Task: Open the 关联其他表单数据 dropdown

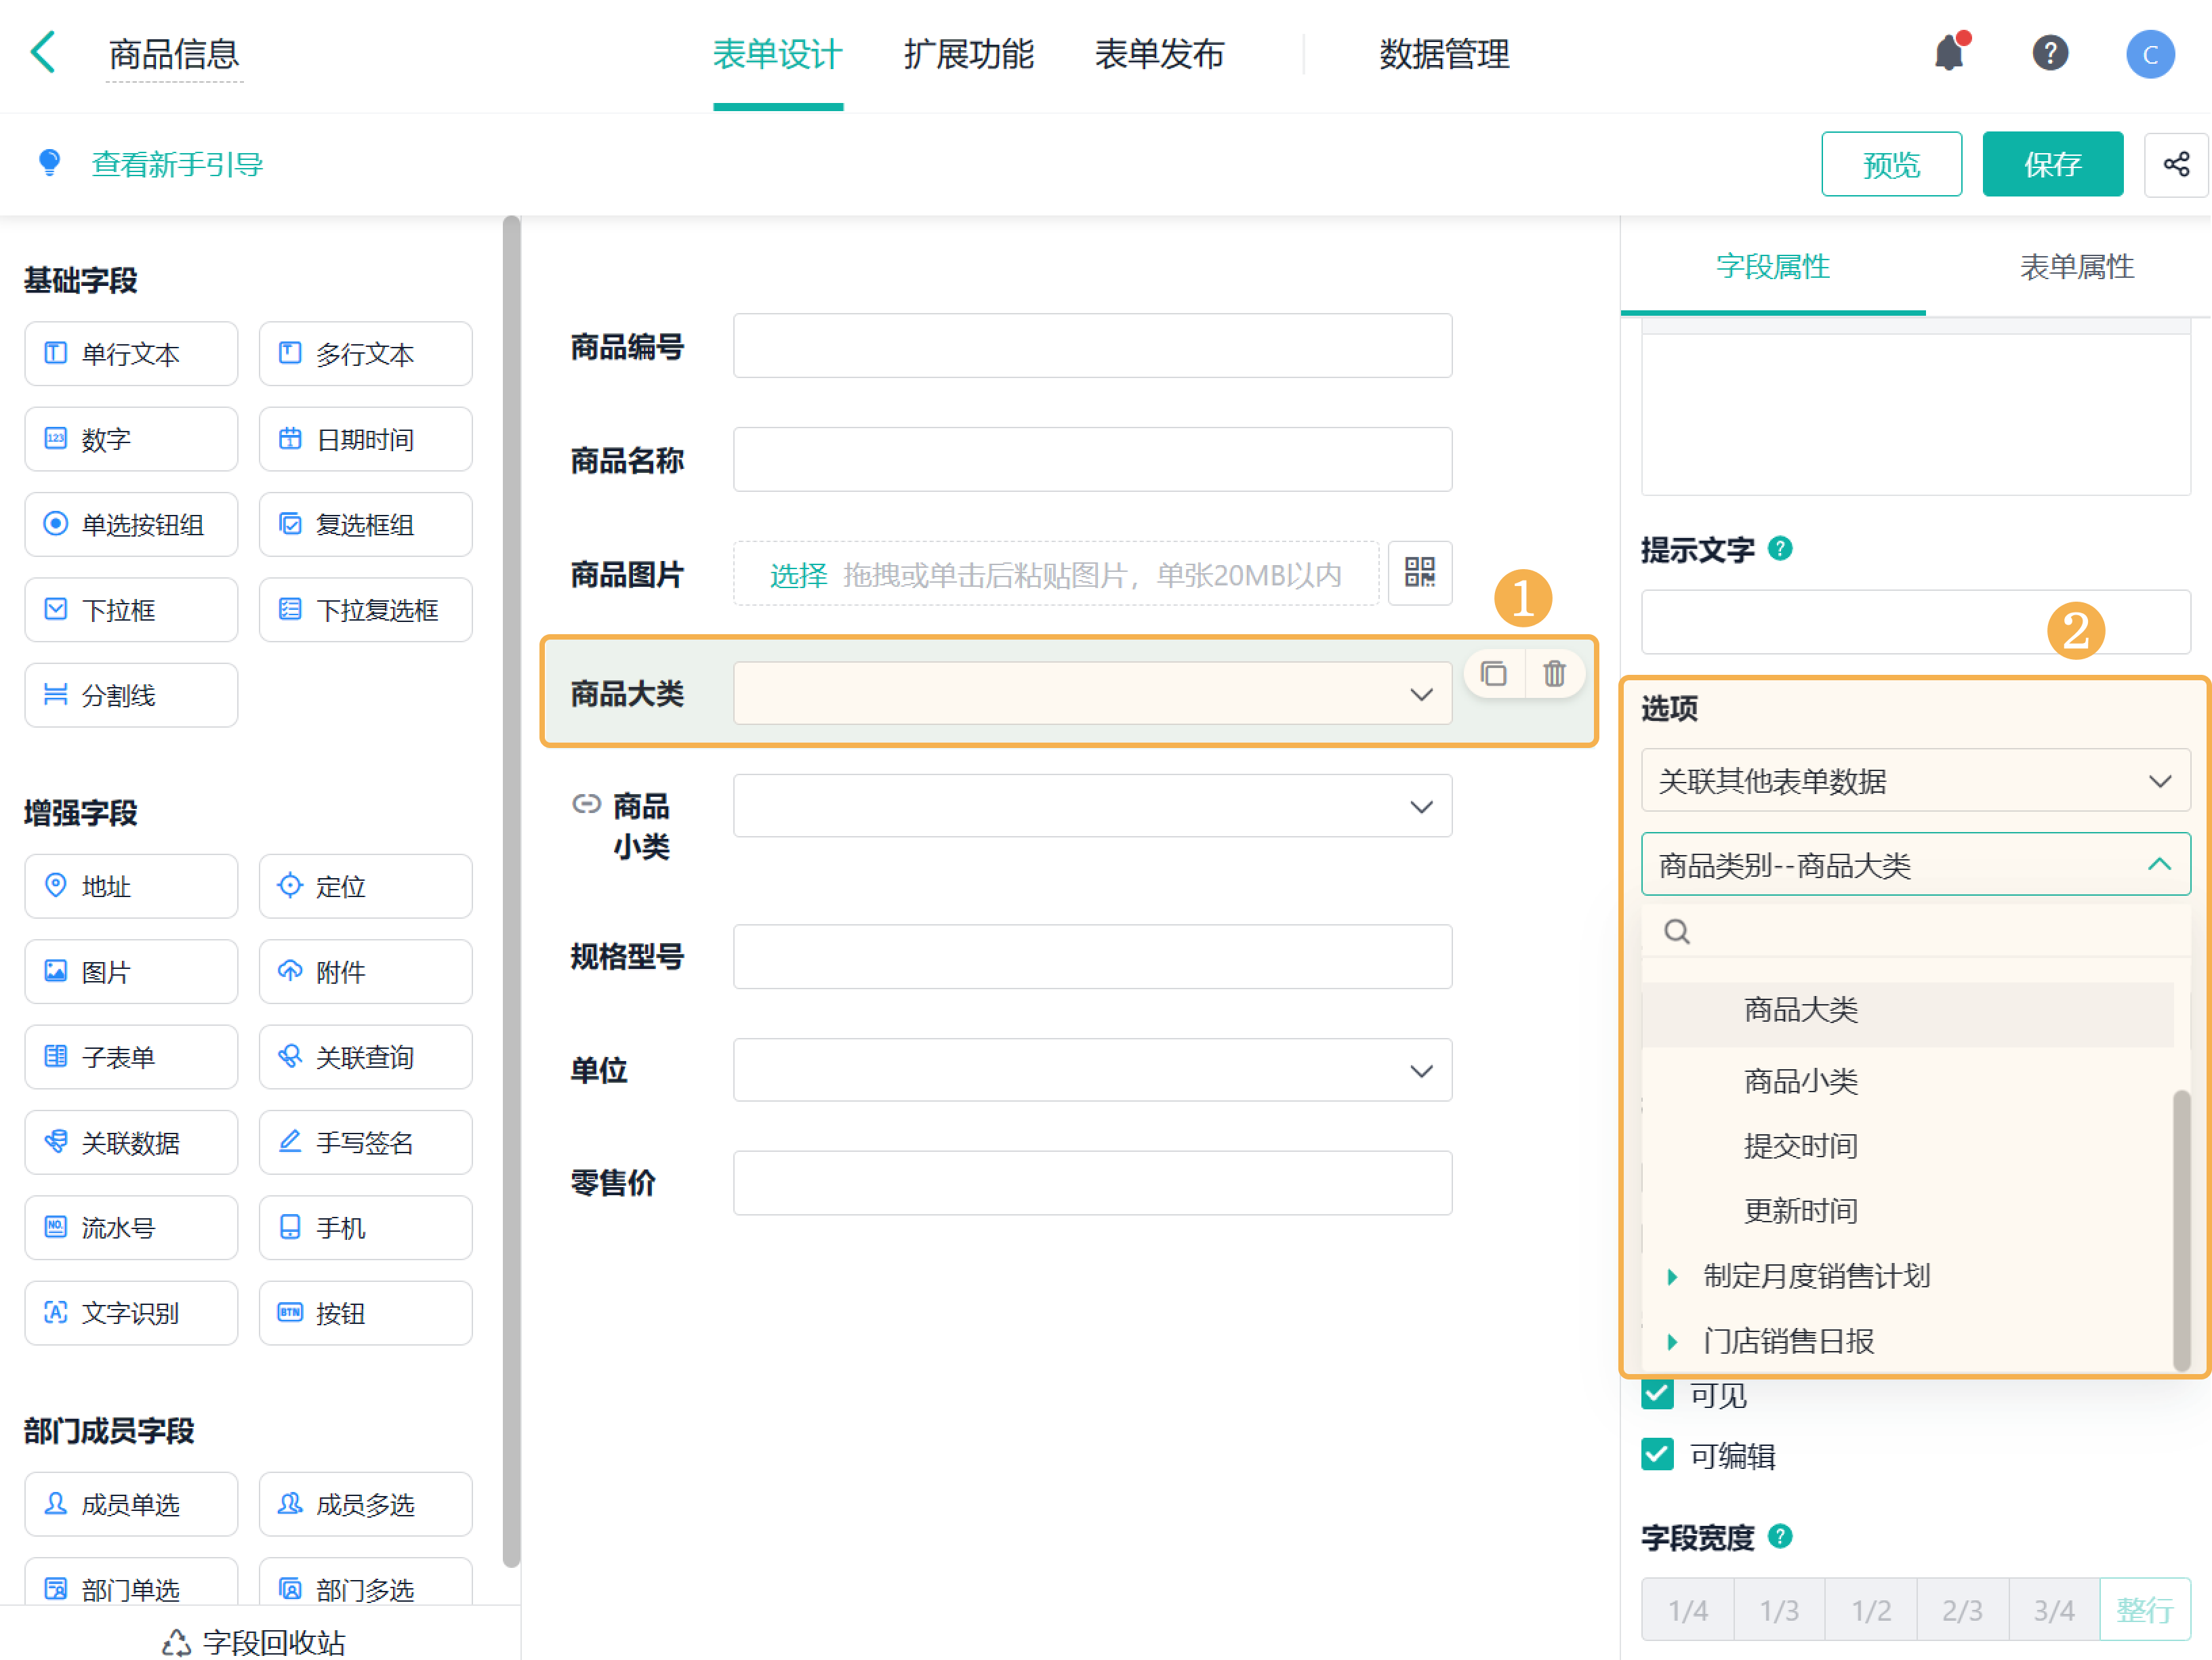Action: (1914, 780)
